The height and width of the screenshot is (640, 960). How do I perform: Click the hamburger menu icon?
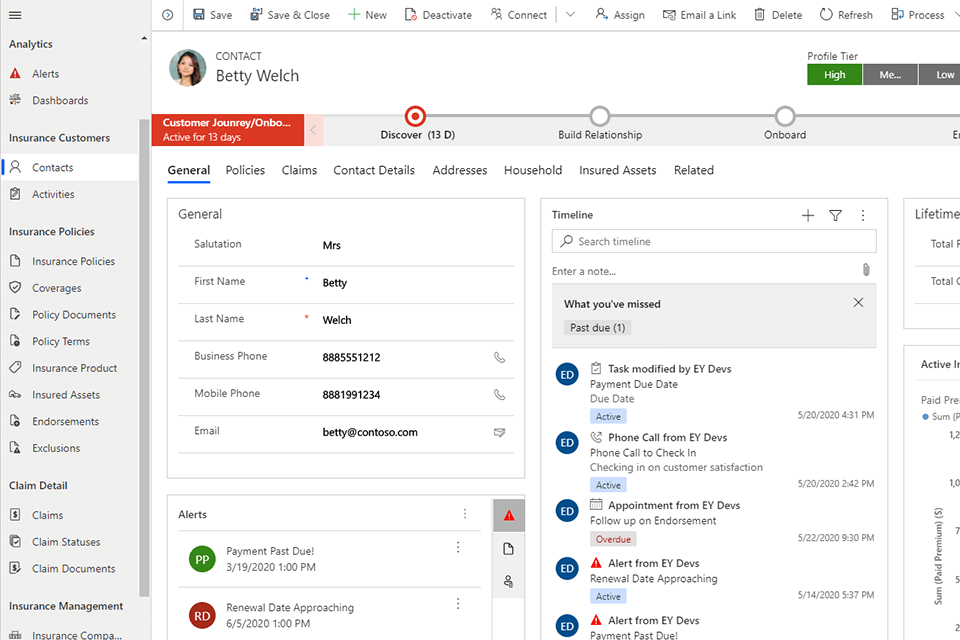15,15
